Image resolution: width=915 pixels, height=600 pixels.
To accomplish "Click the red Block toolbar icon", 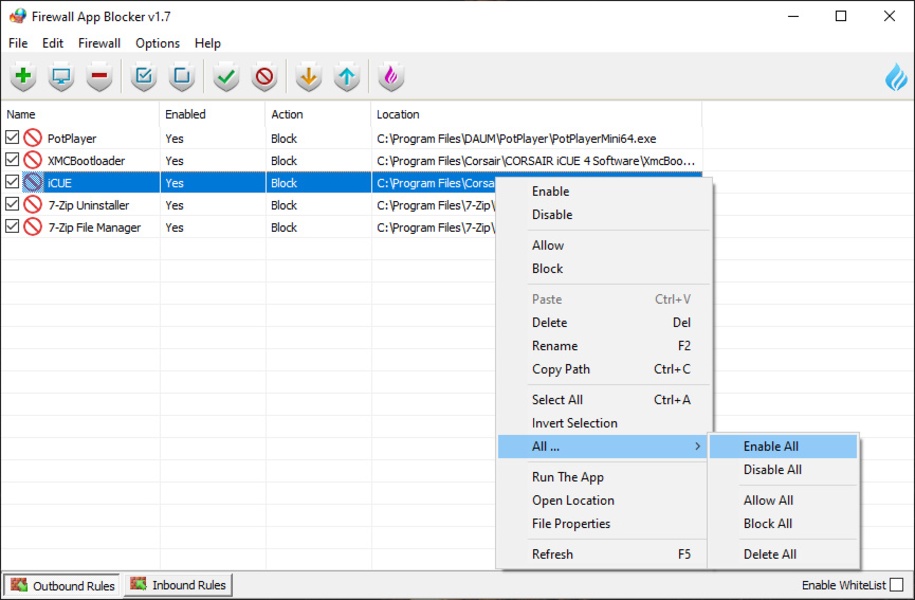I will coord(264,76).
